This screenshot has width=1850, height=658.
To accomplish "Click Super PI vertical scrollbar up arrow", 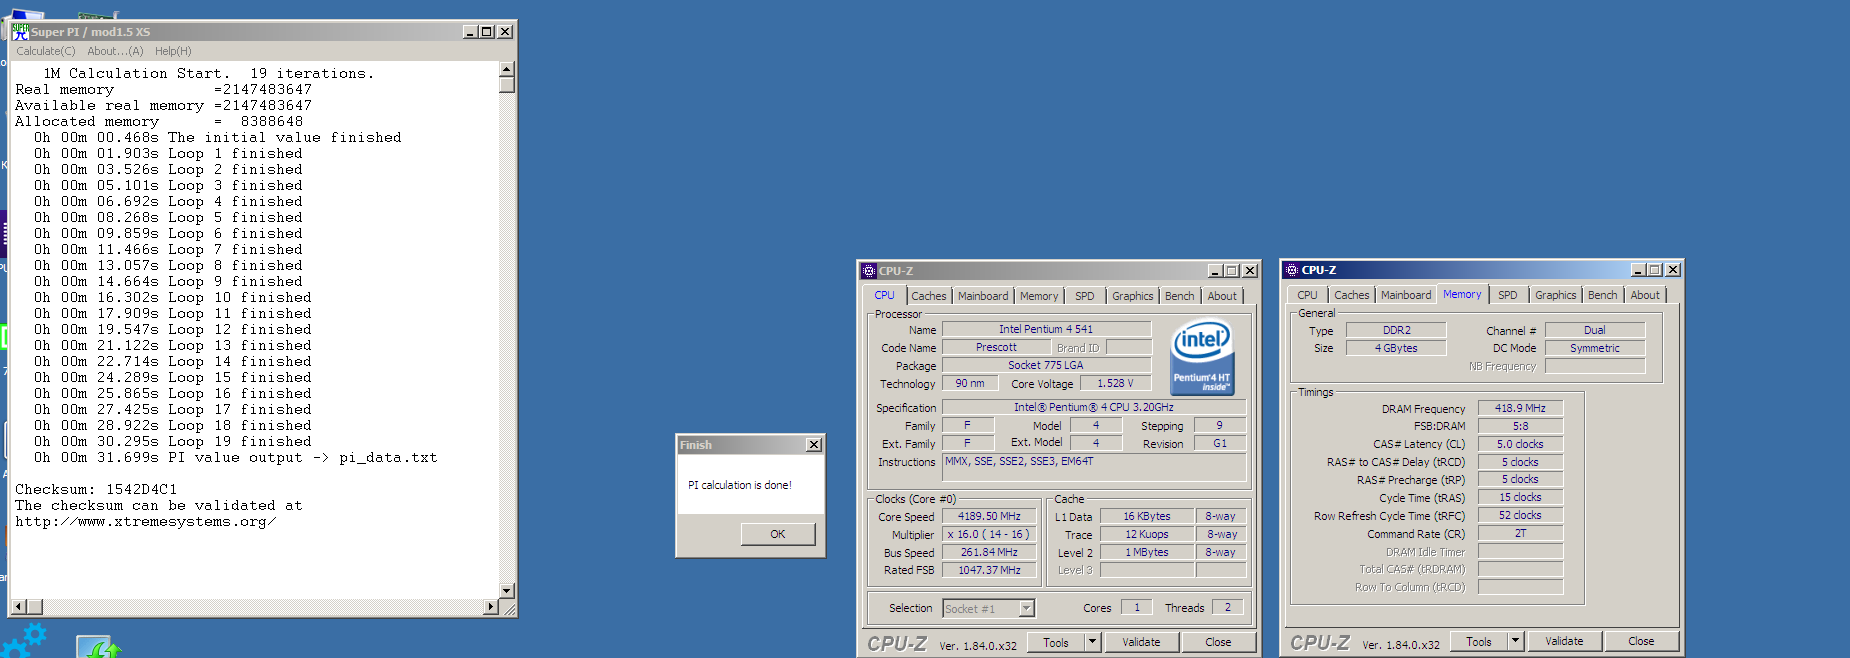I will (x=507, y=69).
